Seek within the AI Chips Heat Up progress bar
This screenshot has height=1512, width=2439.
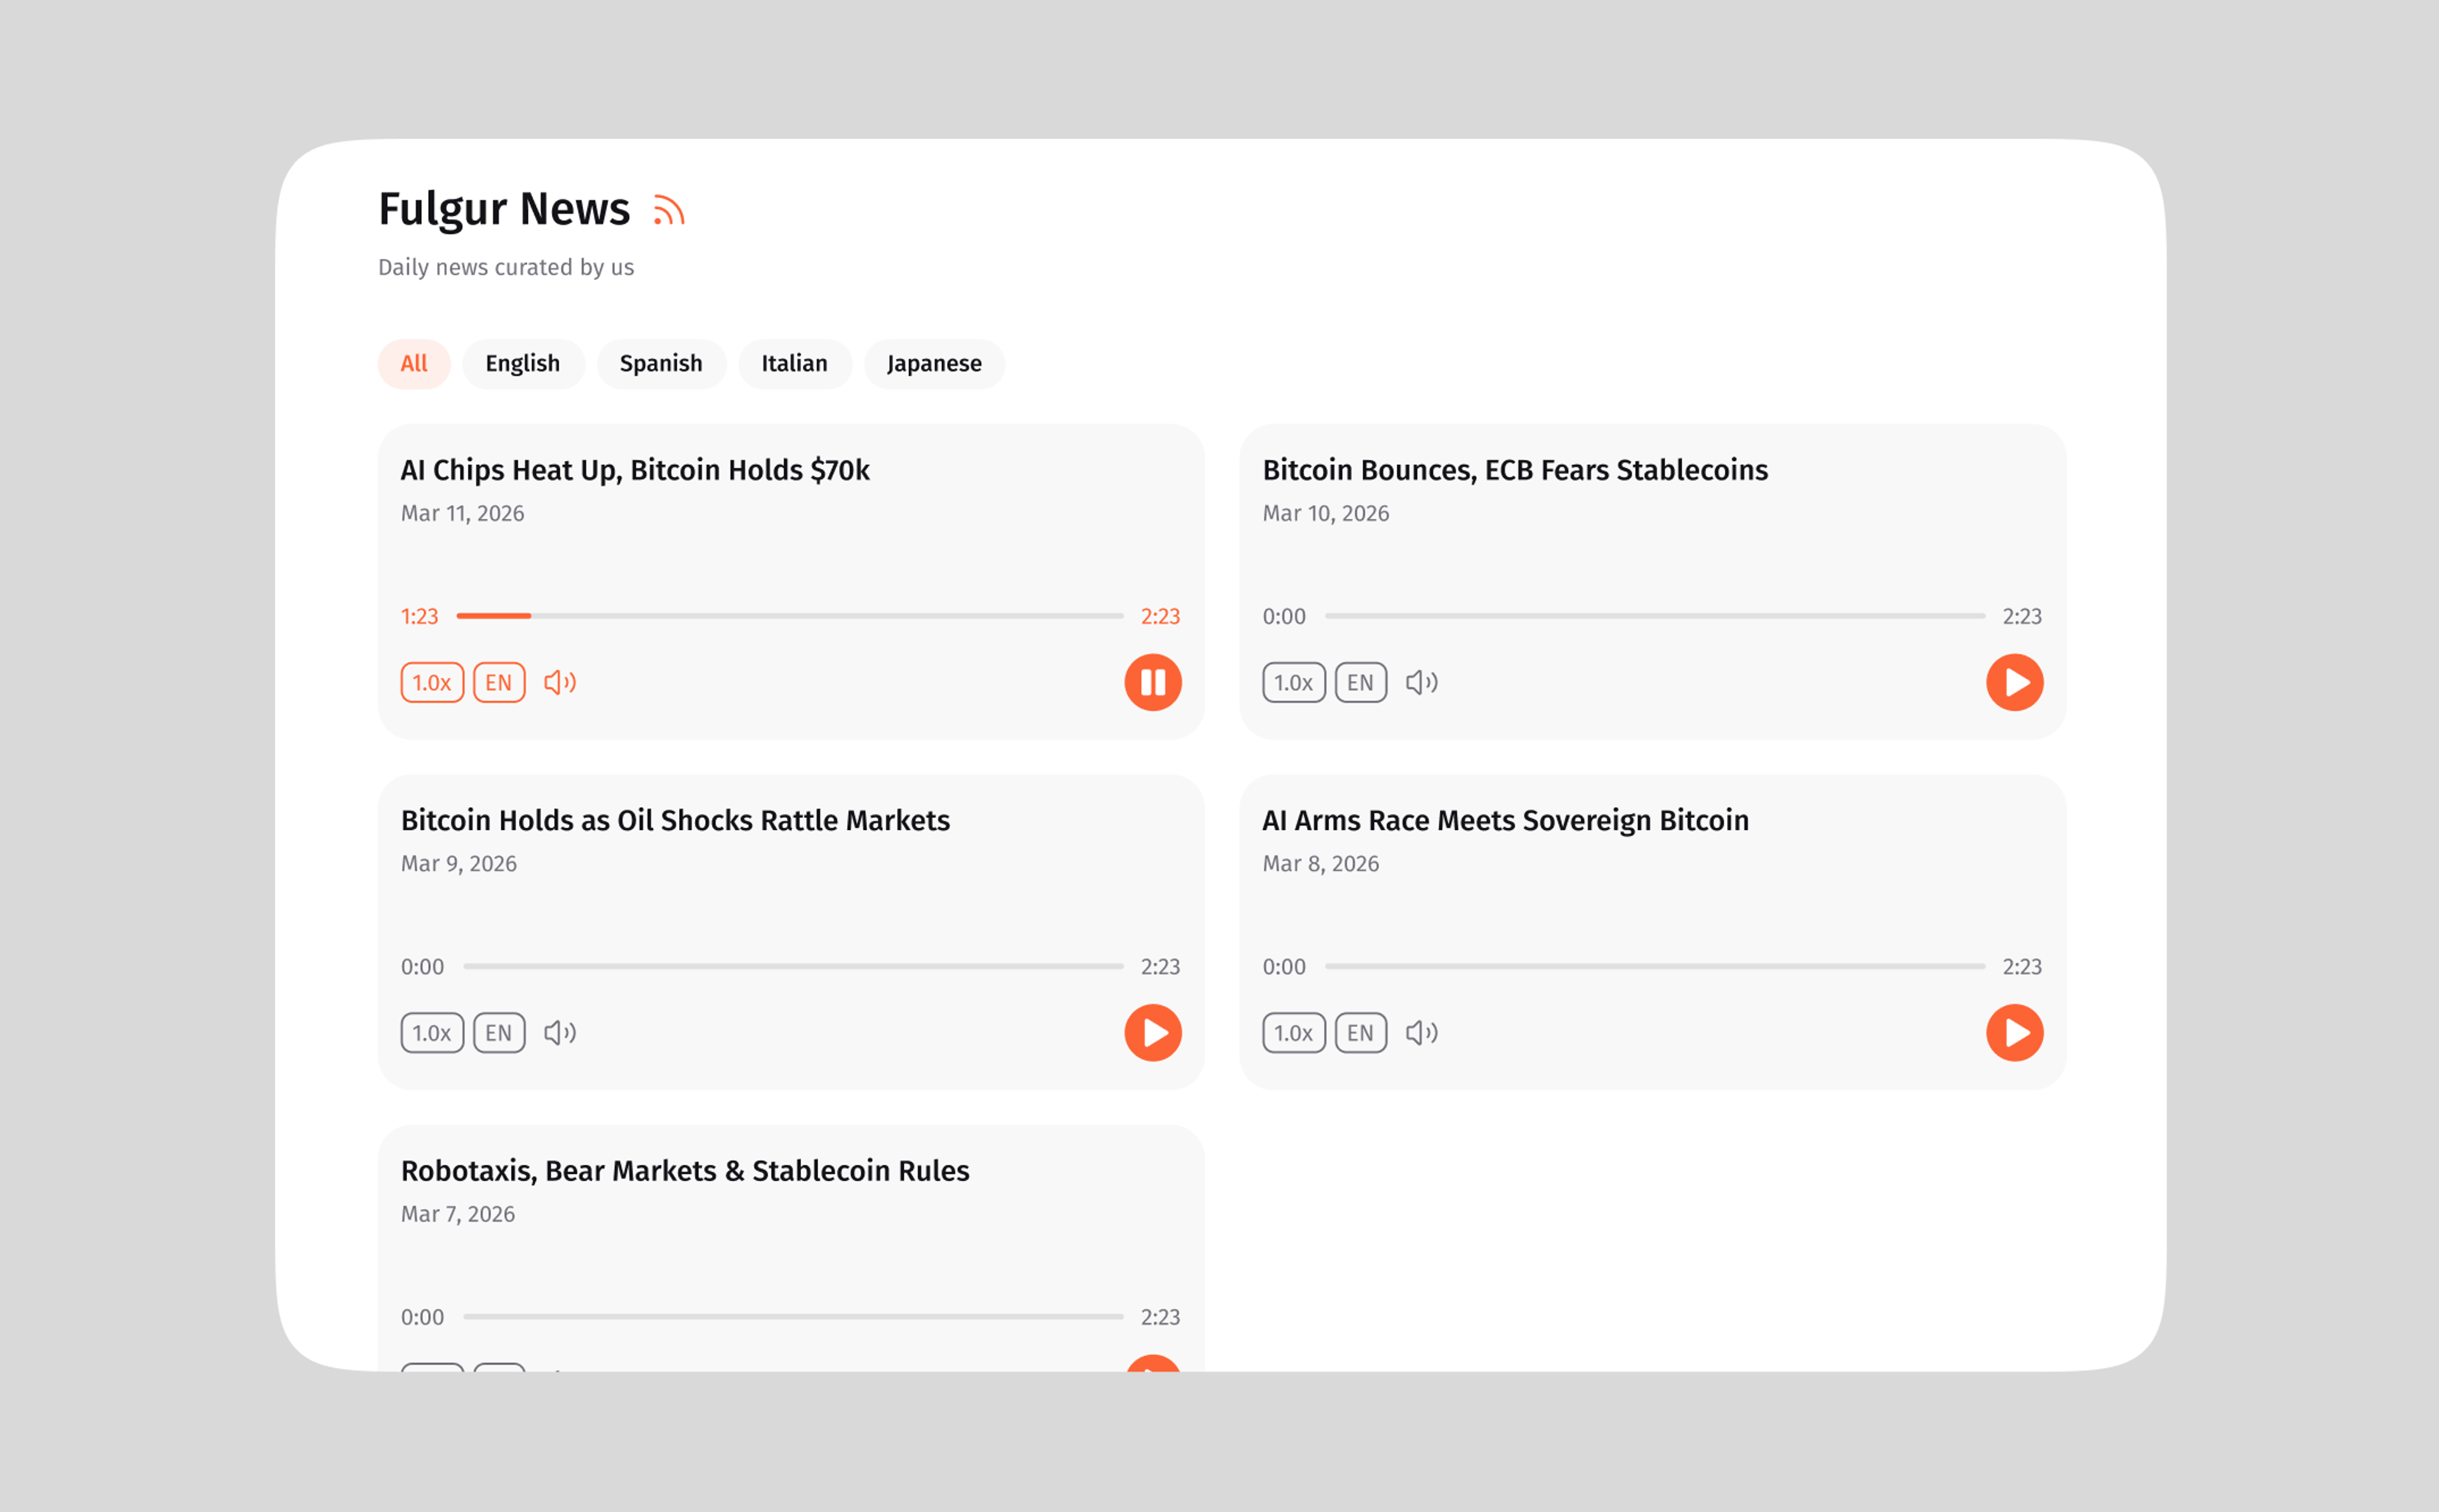(790, 616)
